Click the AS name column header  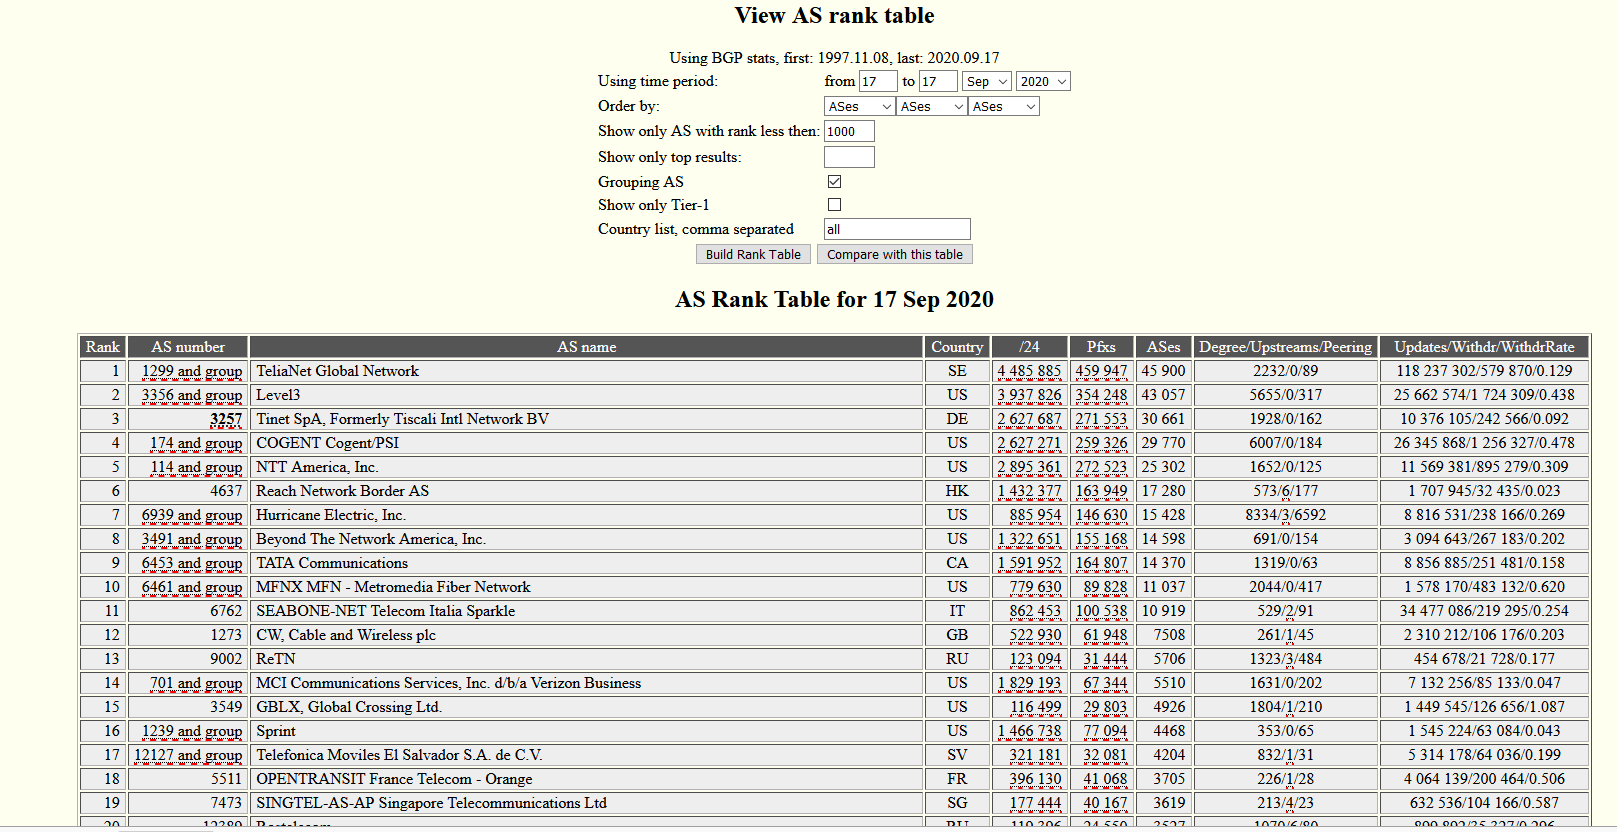[x=586, y=347]
